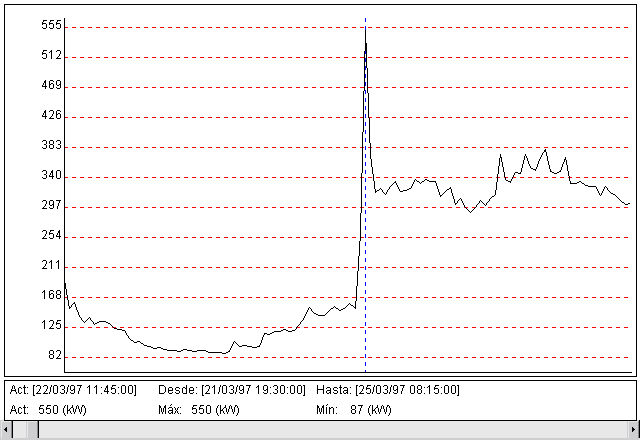This screenshot has width=640, height=440.
Task: Click the 550 kW peak on the curve
Action: point(366,32)
